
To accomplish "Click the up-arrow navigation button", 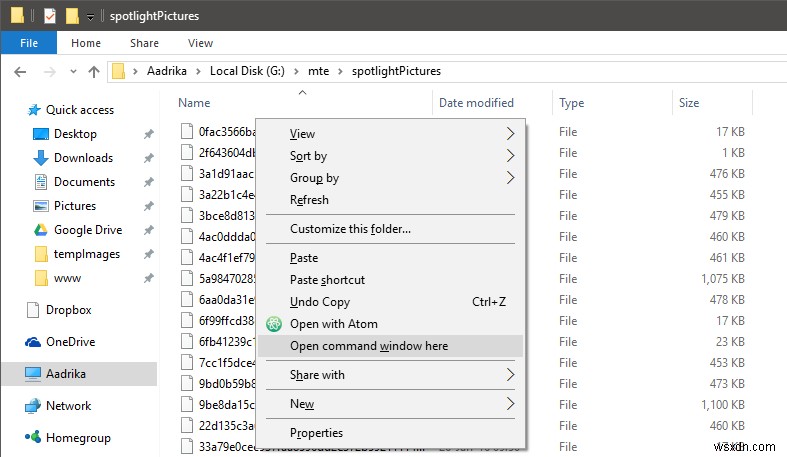I will 94,71.
